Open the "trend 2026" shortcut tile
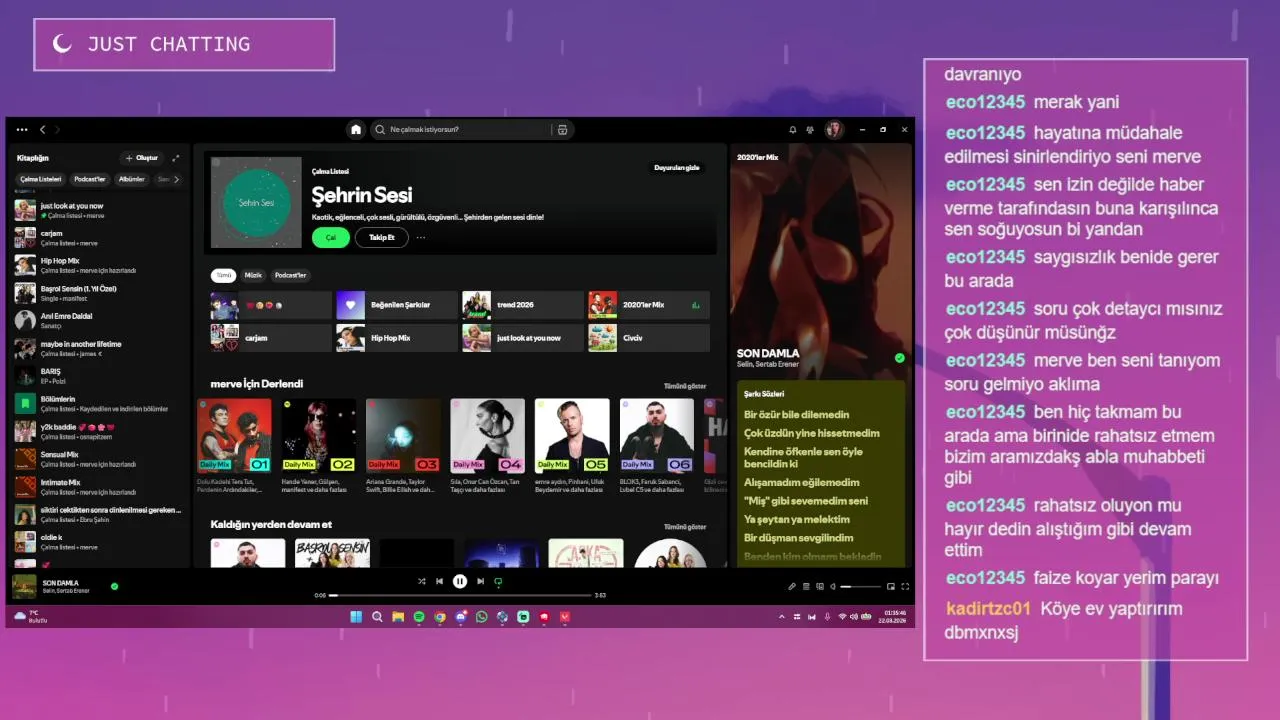1280x720 pixels. tap(523, 305)
